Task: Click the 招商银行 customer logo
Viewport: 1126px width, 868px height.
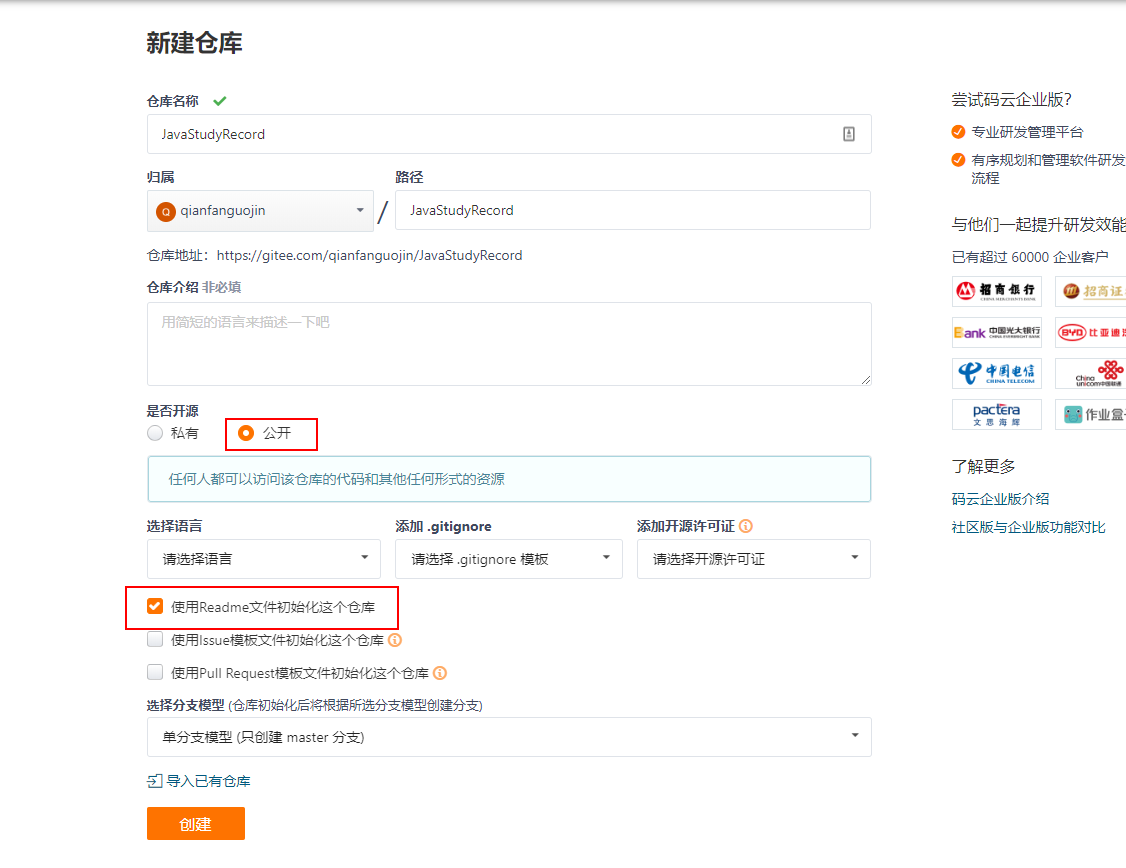Action: coord(996,291)
